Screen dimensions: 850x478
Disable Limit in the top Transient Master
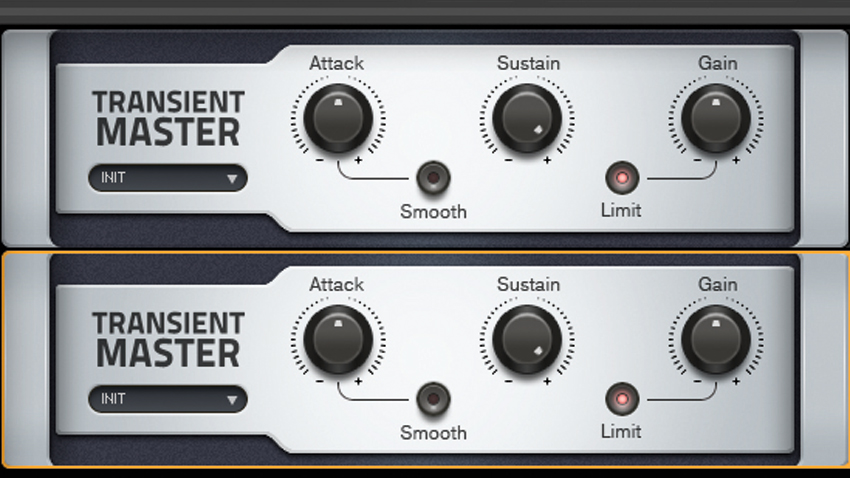(x=622, y=178)
